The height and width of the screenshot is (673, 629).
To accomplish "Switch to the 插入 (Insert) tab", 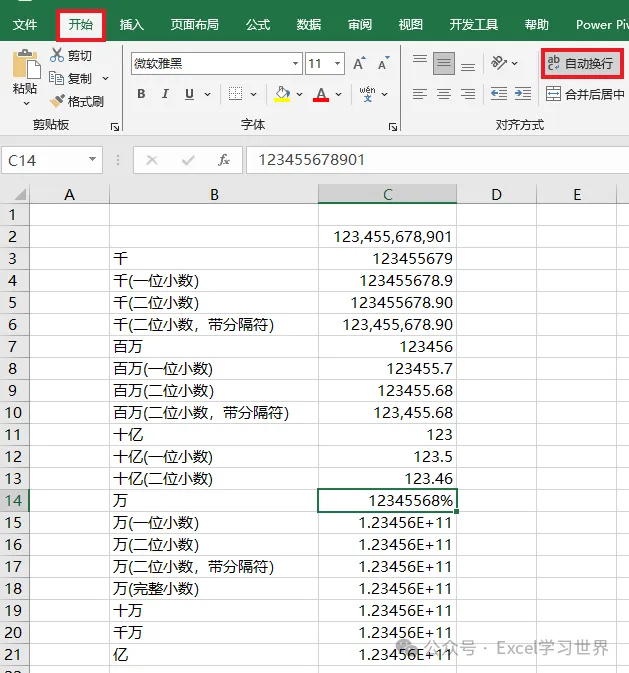I will point(131,24).
